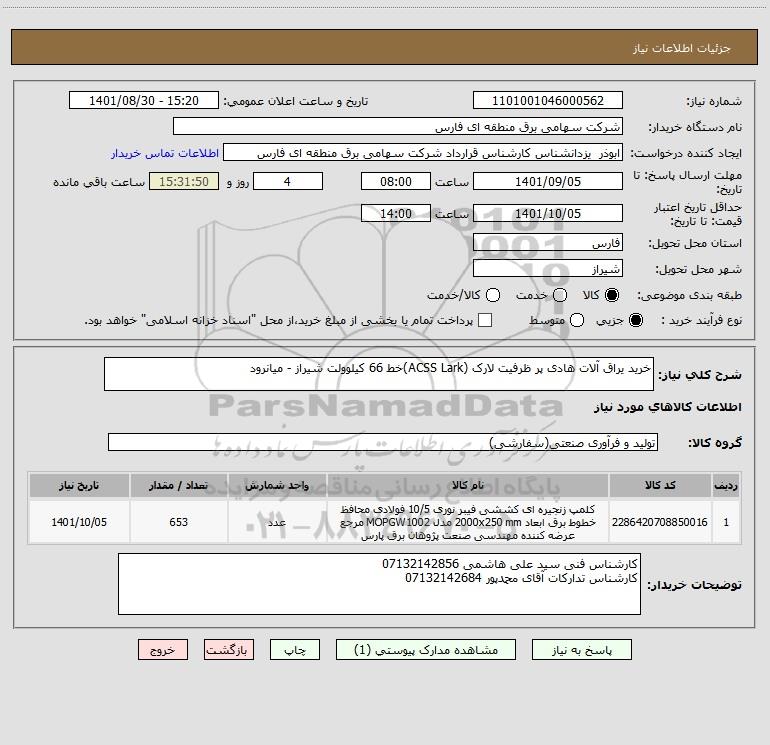Click item code 2286420708850016 cell
770x745 pixels.
pyautogui.click(x=660, y=522)
